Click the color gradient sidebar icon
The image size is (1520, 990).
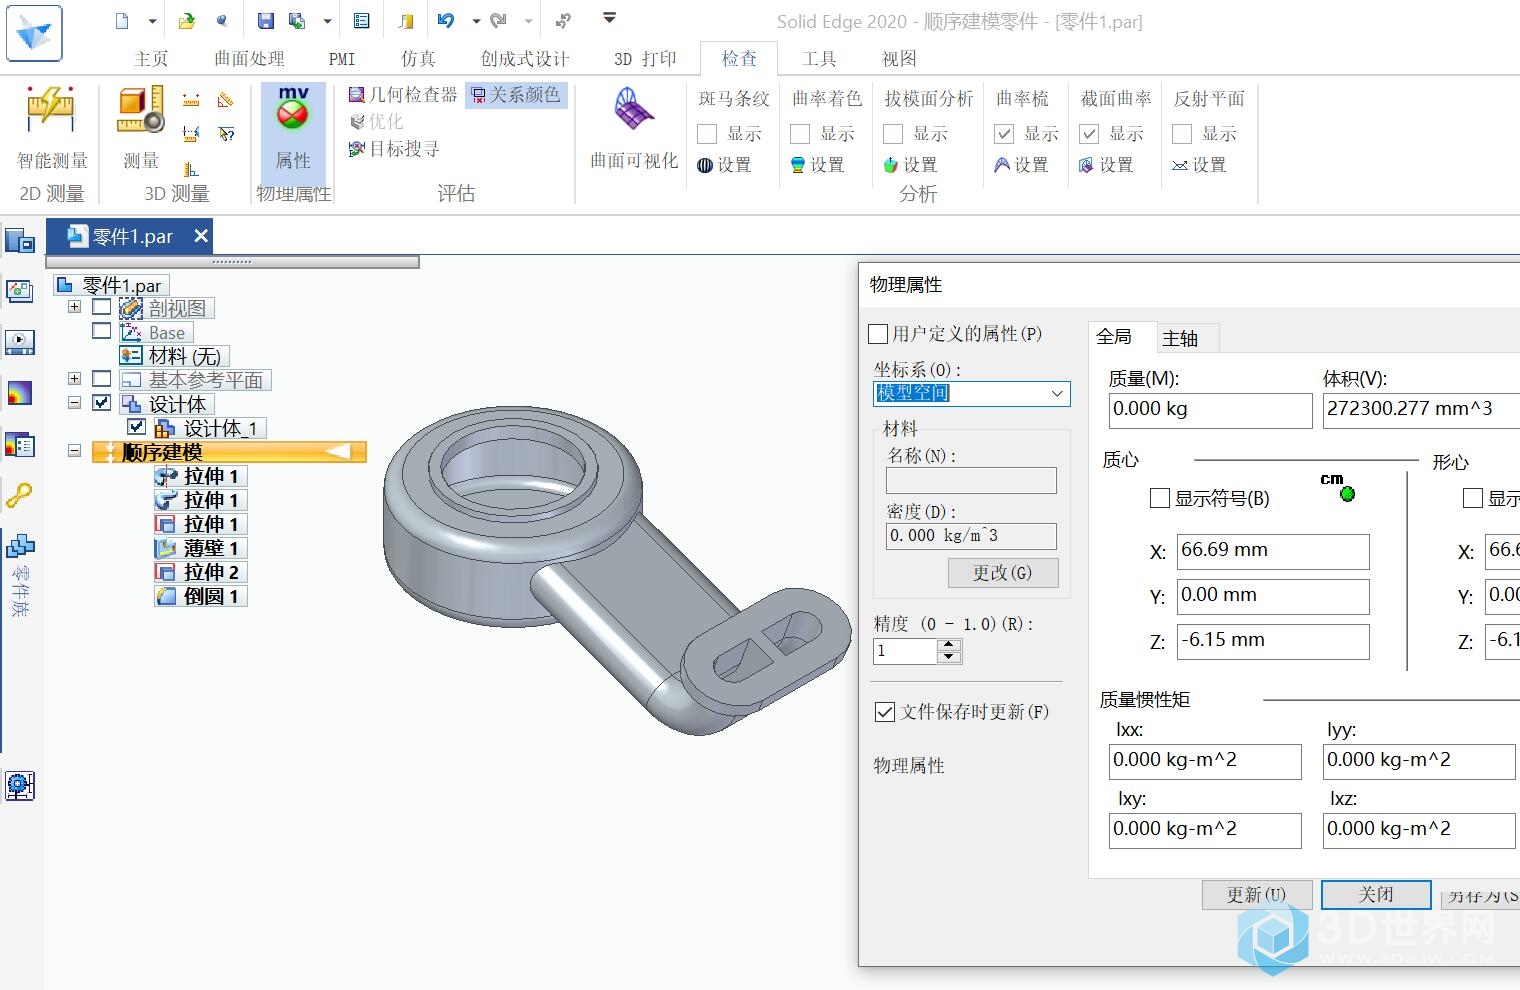pyautogui.click(x=19, y=393)
